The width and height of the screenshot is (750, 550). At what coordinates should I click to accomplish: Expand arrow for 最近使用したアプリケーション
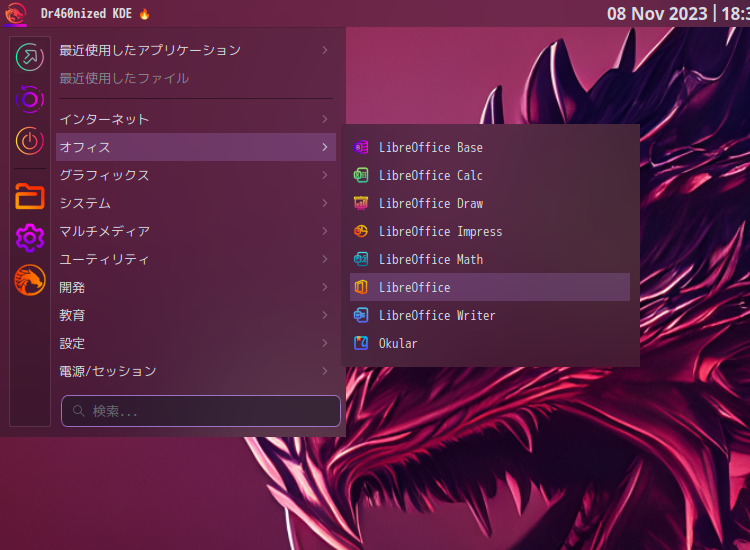click(325, 50)
